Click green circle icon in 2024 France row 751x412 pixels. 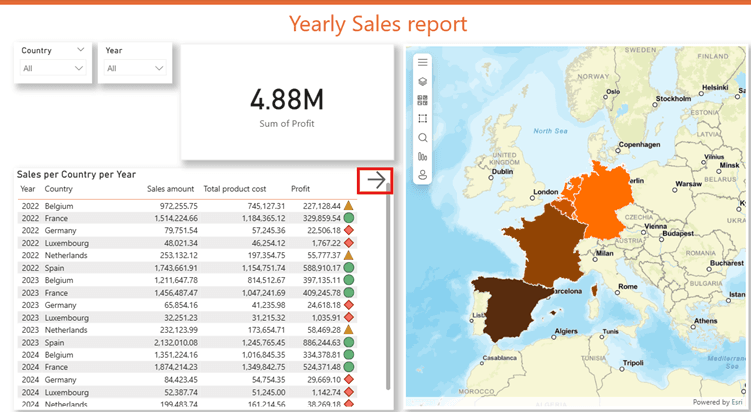pyautogui.click(x=349, y=367)
